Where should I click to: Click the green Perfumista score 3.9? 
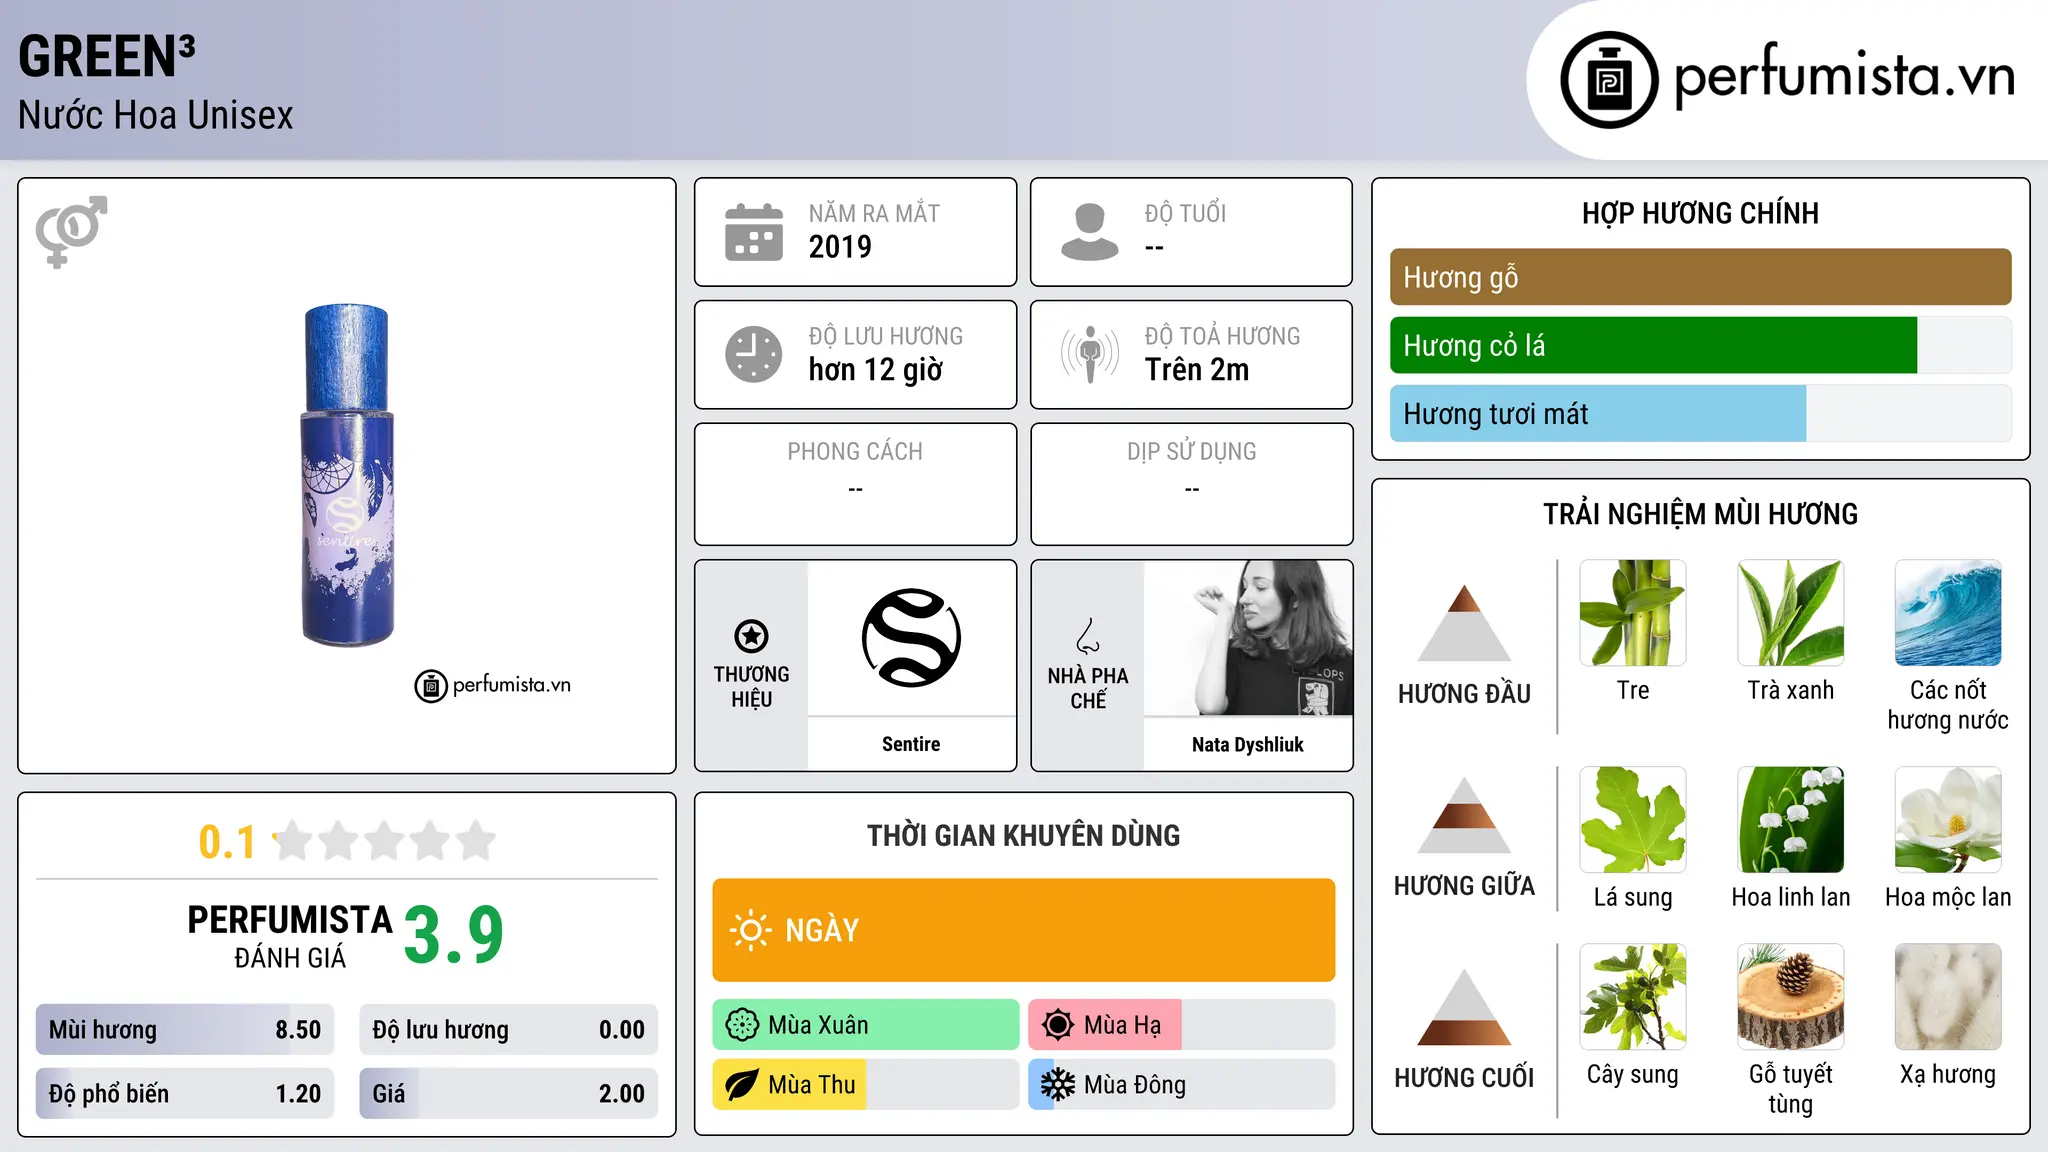[x=454, y=935]
